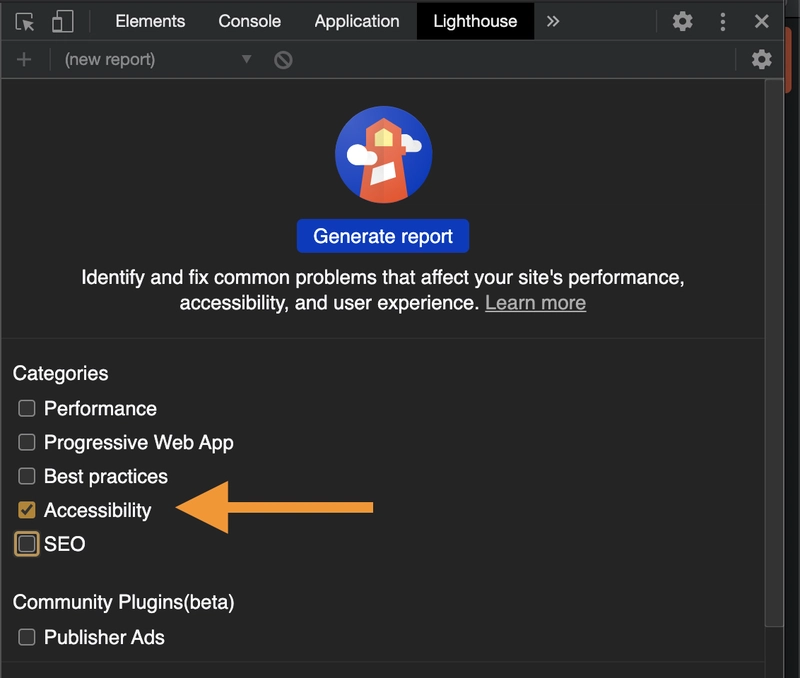Uncheck the Accessibility checkbox

(27, 510)
